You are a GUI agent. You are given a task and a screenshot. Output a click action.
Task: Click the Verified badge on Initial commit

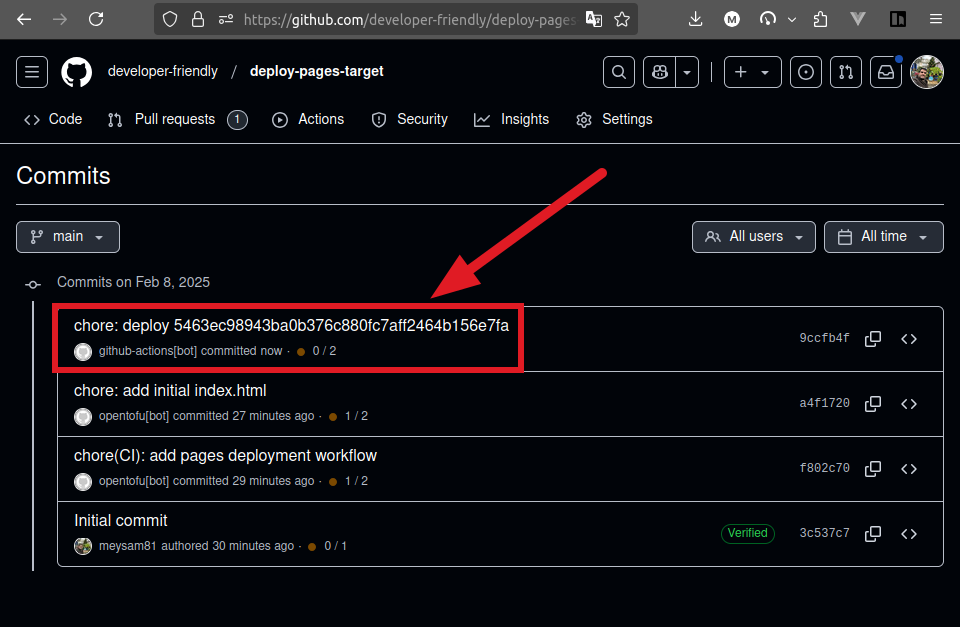tap(747, 533)
